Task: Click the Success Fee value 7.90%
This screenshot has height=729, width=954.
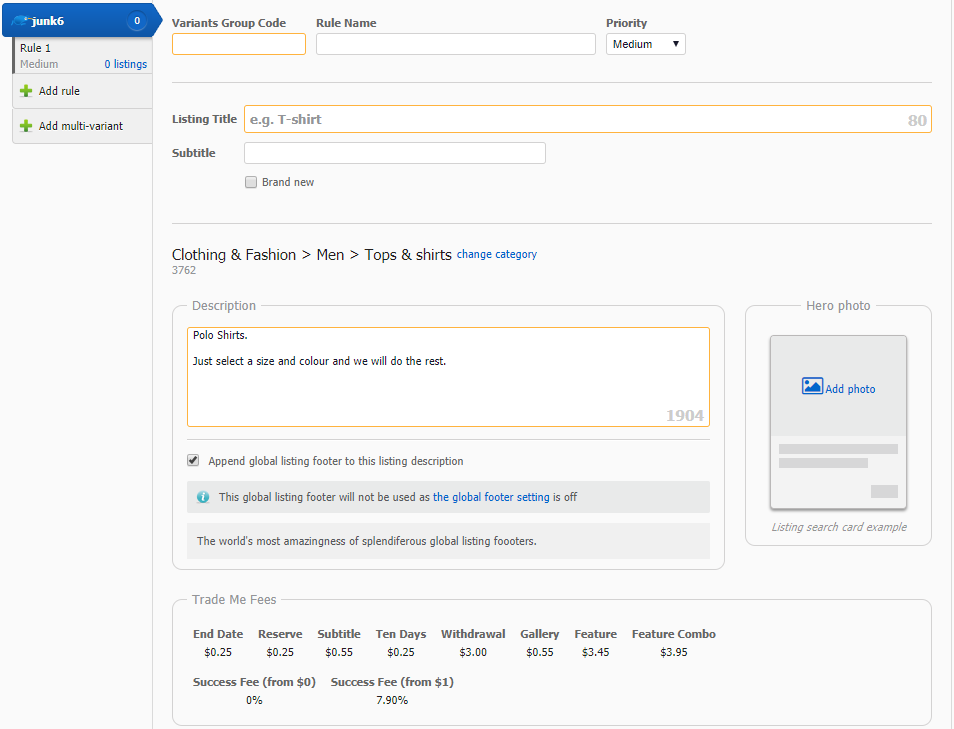Action: 392,700
